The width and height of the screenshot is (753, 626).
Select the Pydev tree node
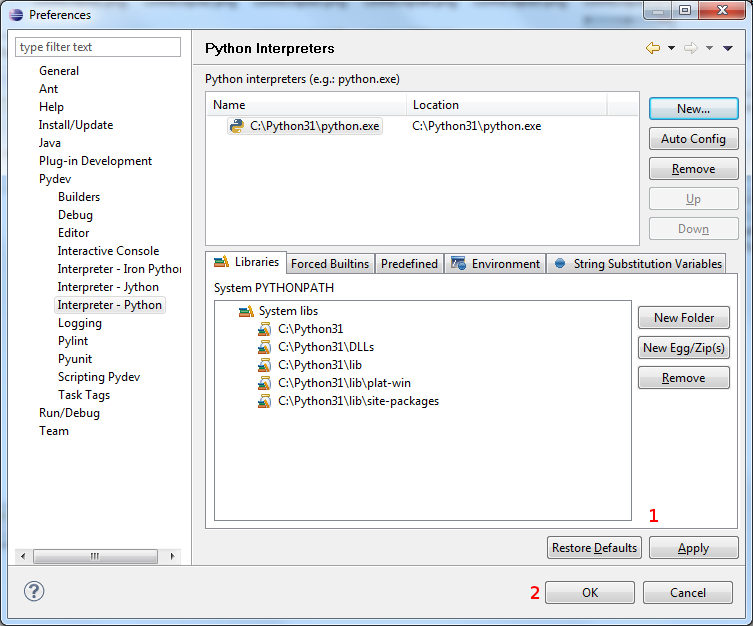pyautogui.click(x=55, y=179)
